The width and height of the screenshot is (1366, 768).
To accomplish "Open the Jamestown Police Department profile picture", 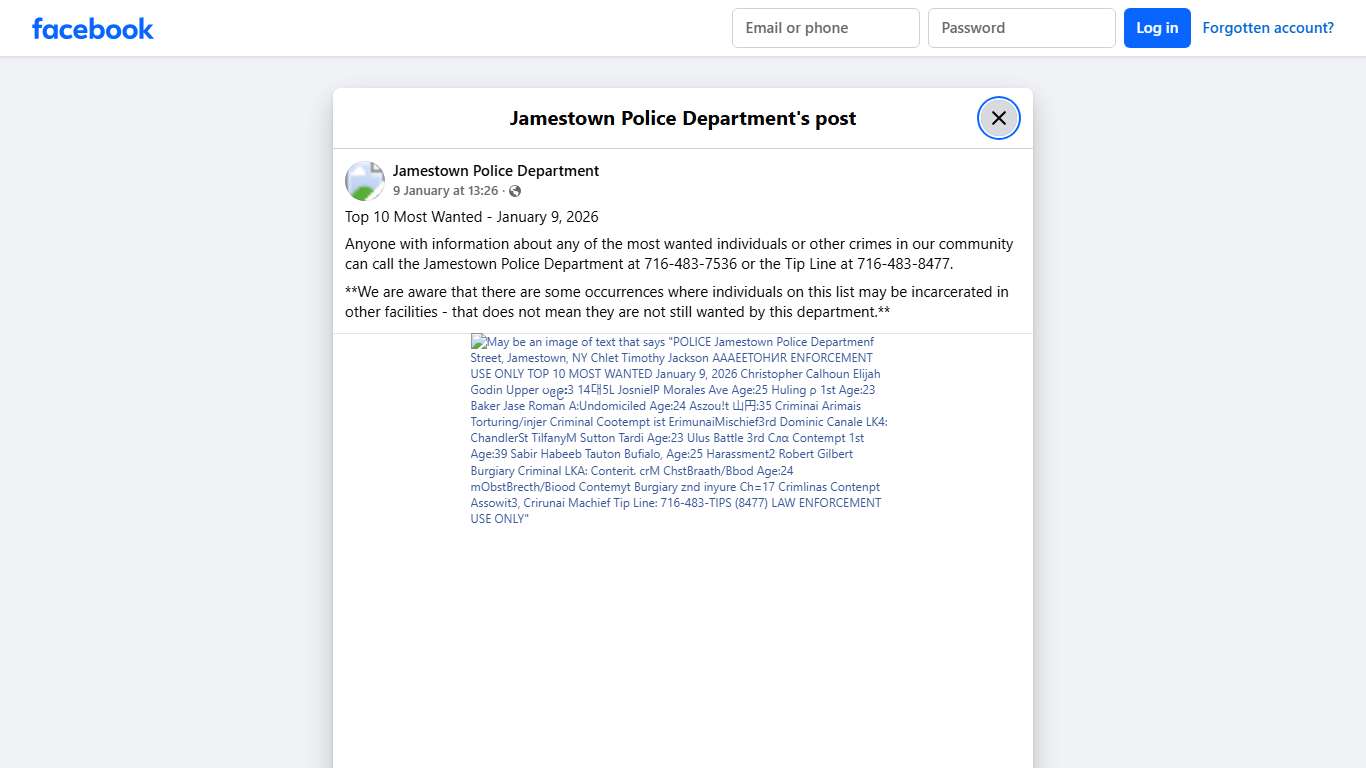I will [365, 181].
